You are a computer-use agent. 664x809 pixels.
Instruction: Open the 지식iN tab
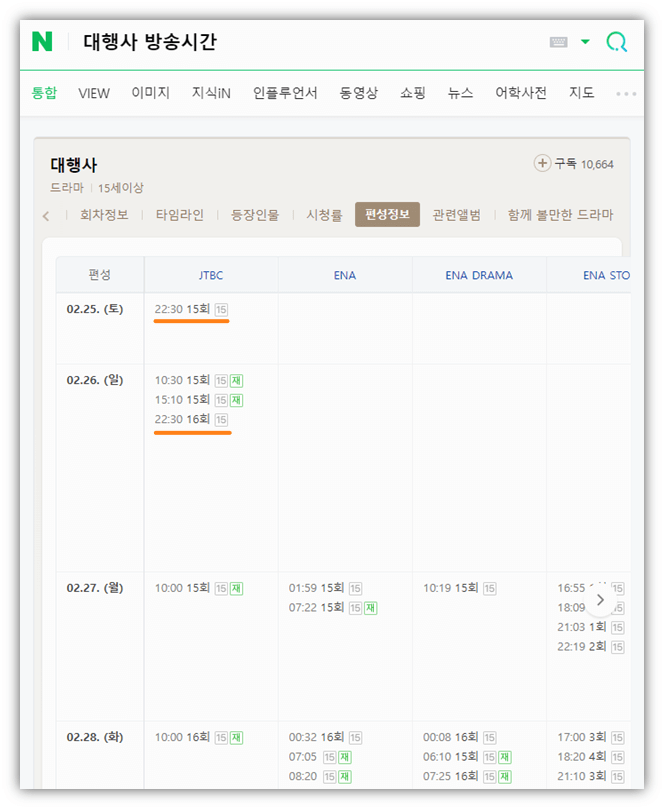pyautogui.click(x=211, y=93)
